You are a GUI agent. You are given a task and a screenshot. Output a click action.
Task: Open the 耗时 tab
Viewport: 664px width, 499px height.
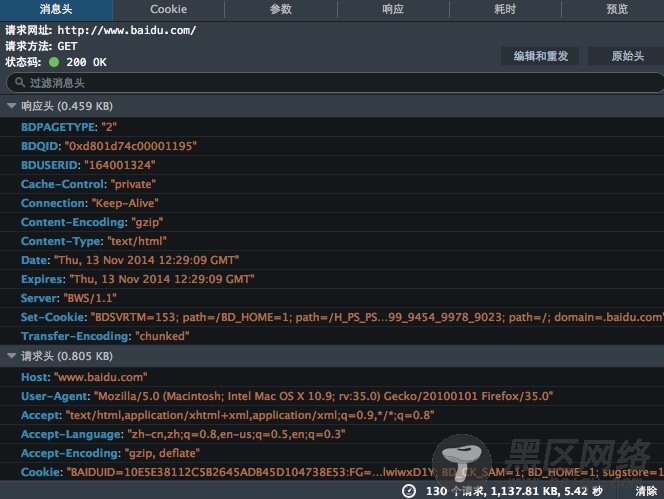[505, 10]
